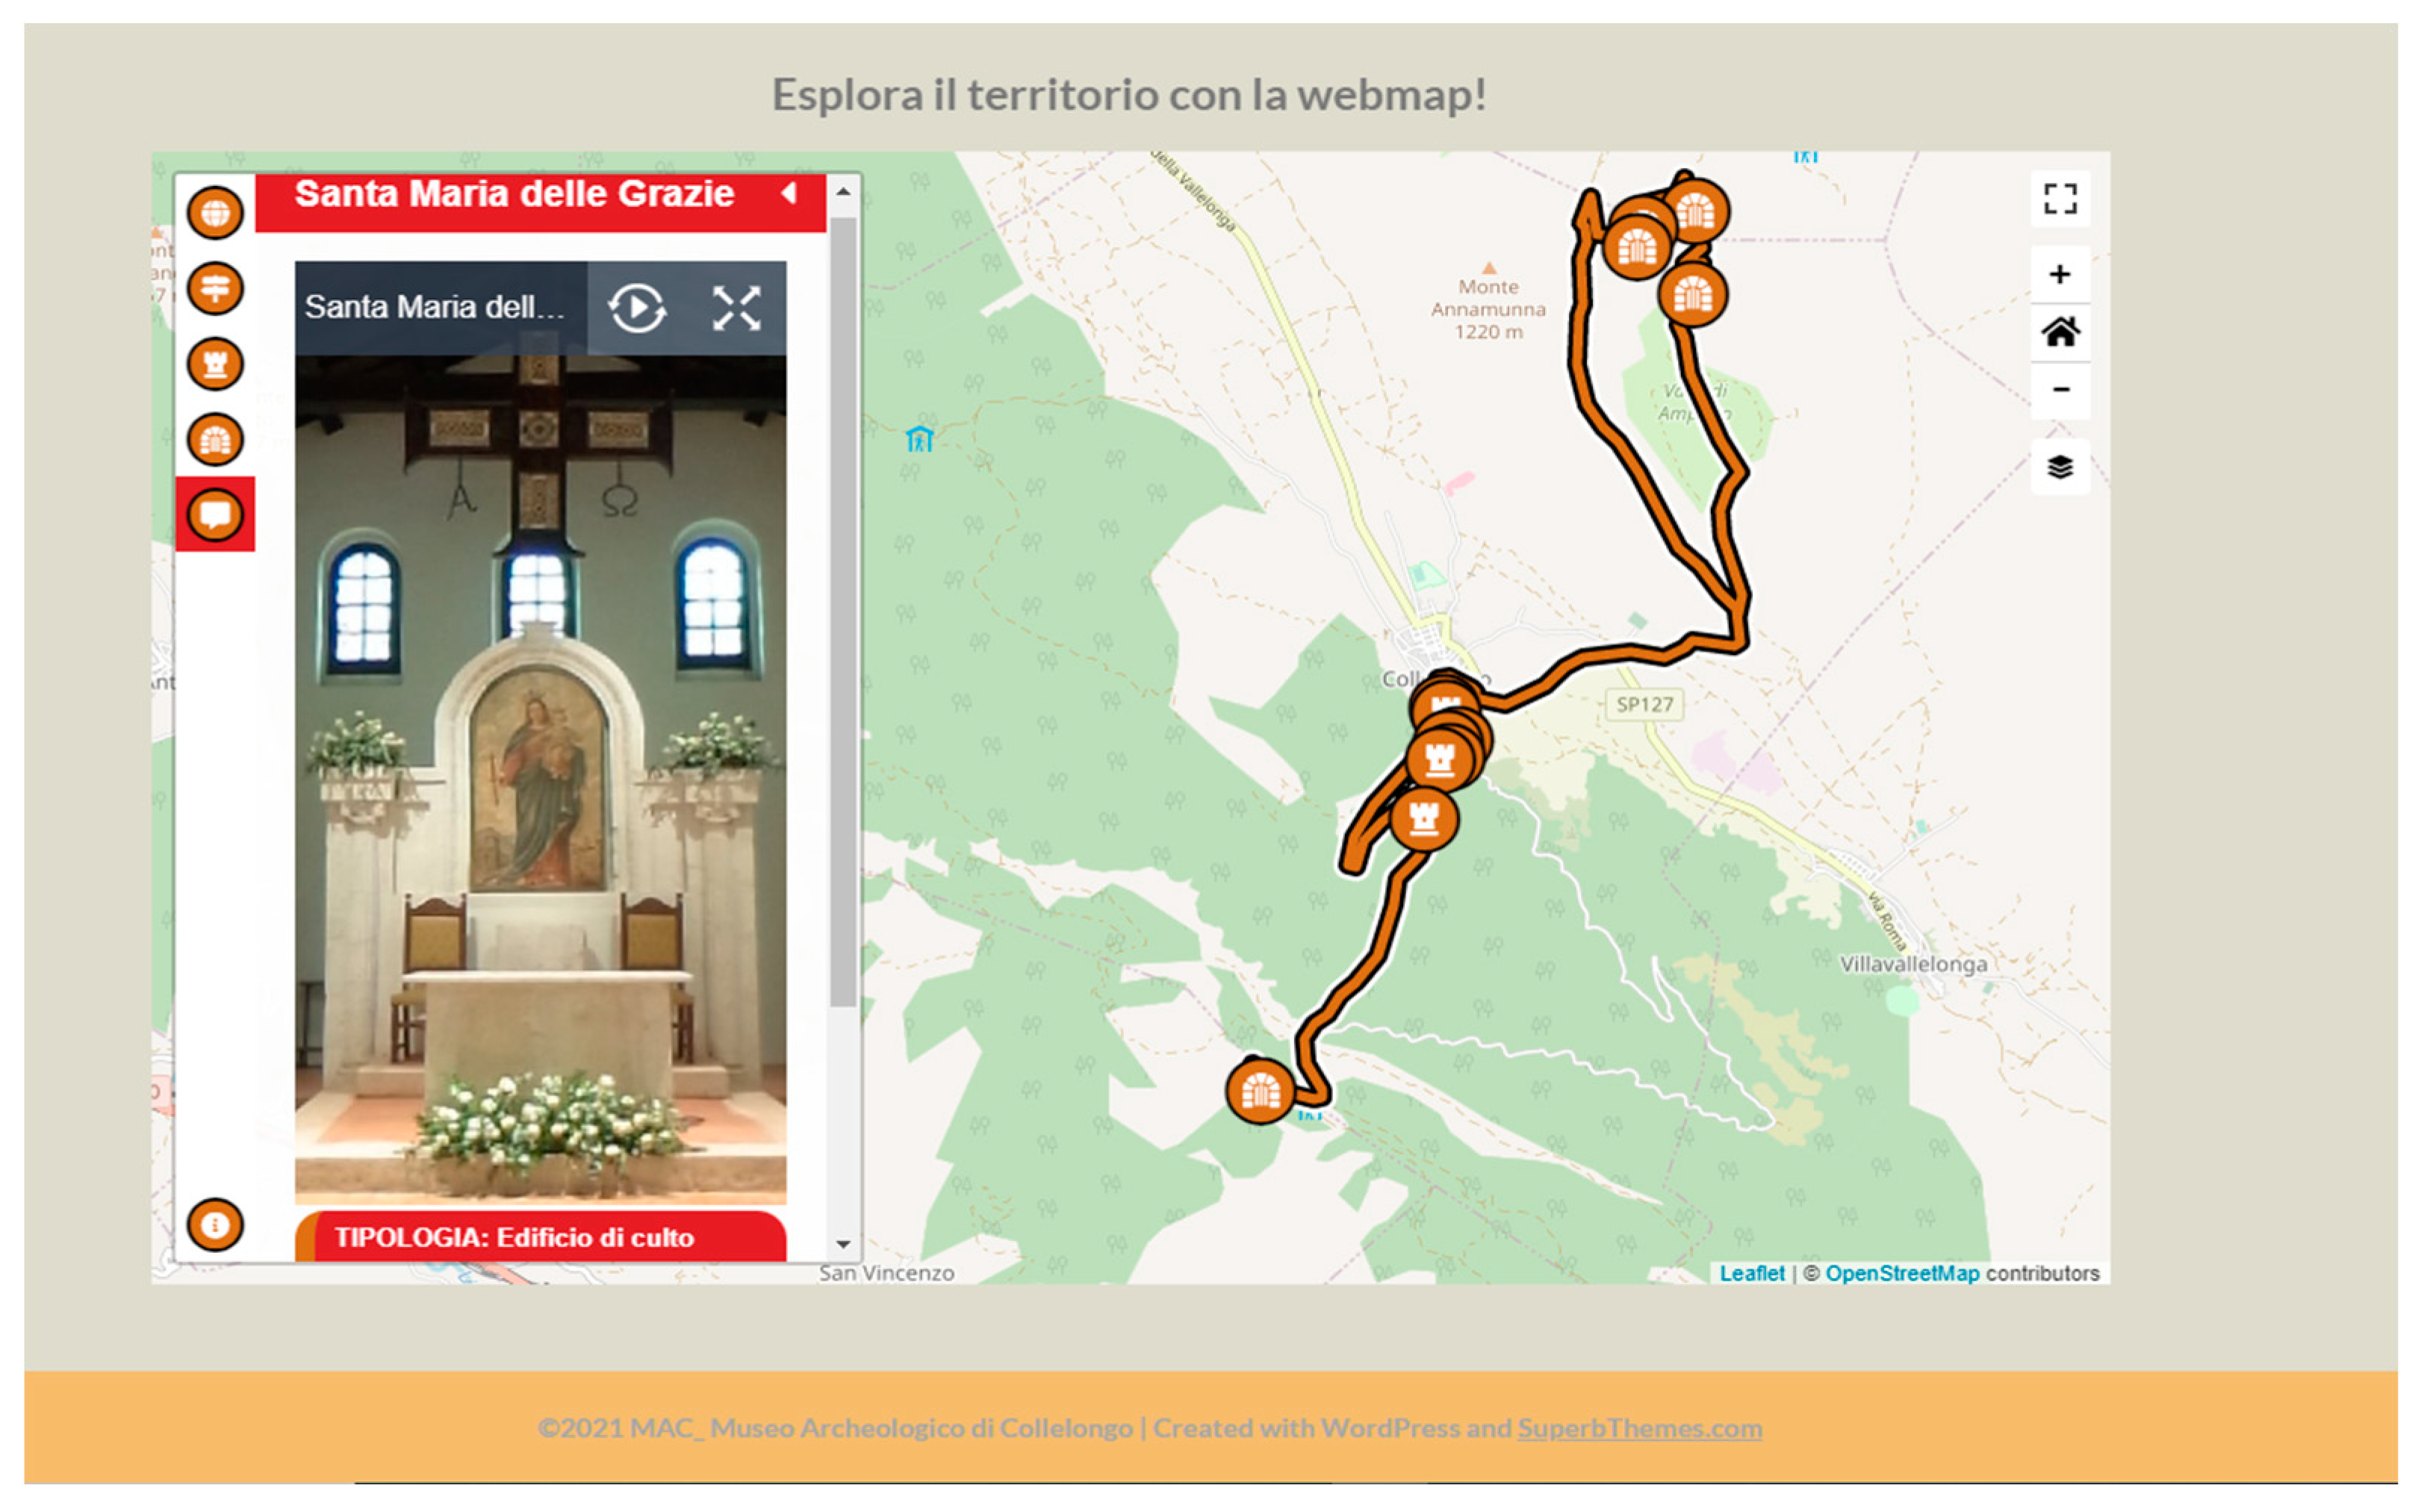2421x1512 pixels.
Task: Zoom out on the map
Action: [x=2060, y=389]
